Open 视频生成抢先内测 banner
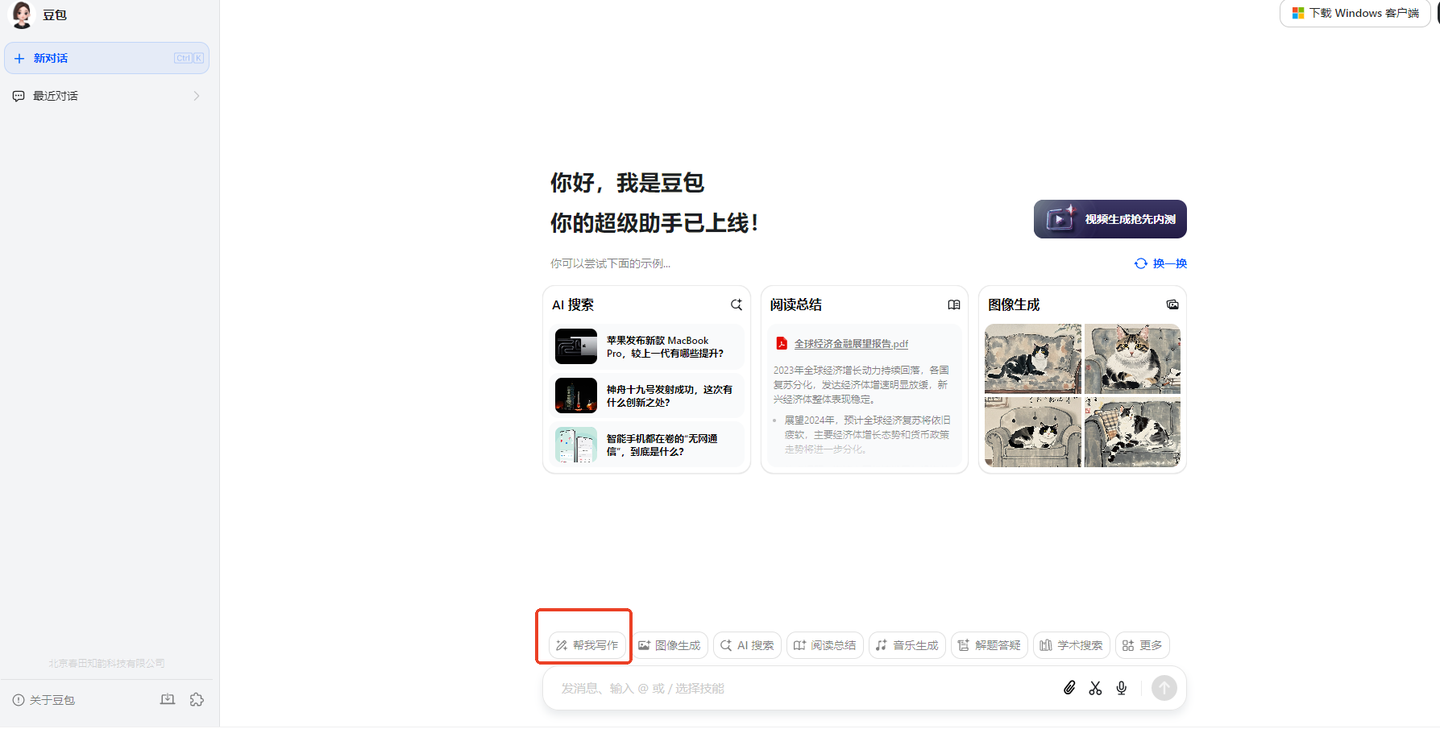1440x729 pixels. tap(1110, 219)
